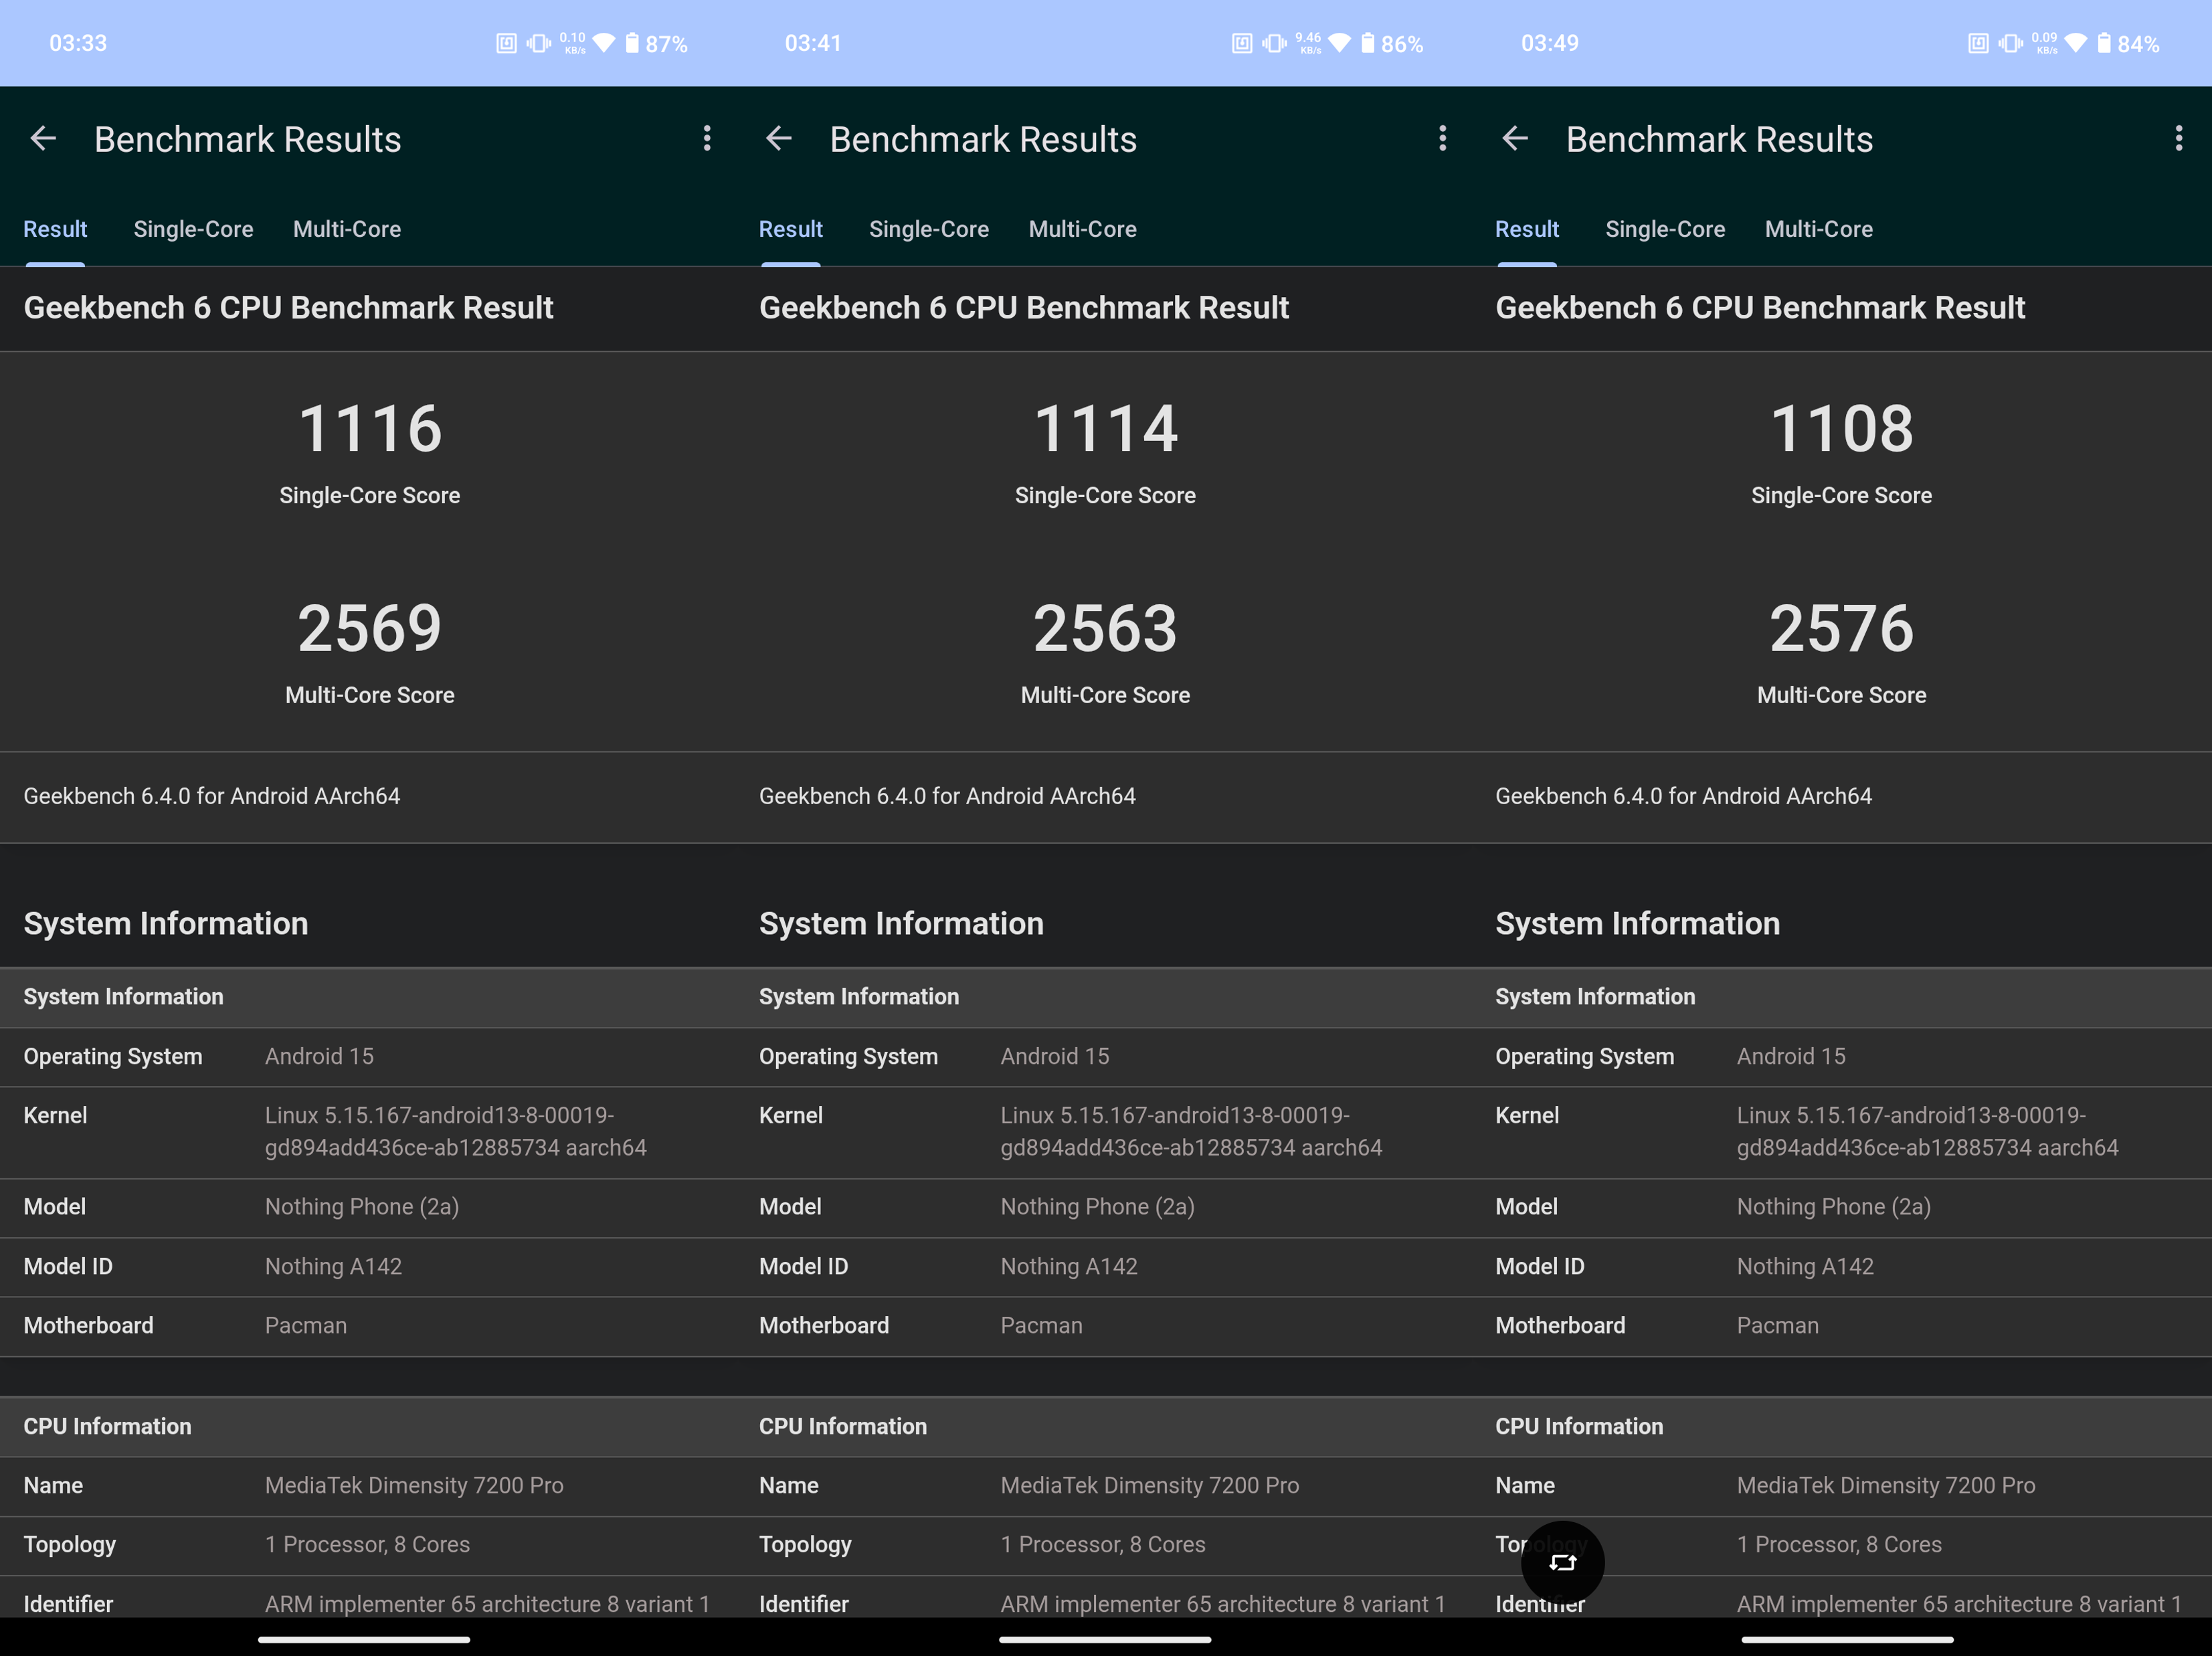Tap vibrate mode icon in 03:49 status bar
The image size is (2212, 1656).
click(x=2010, y=43)
